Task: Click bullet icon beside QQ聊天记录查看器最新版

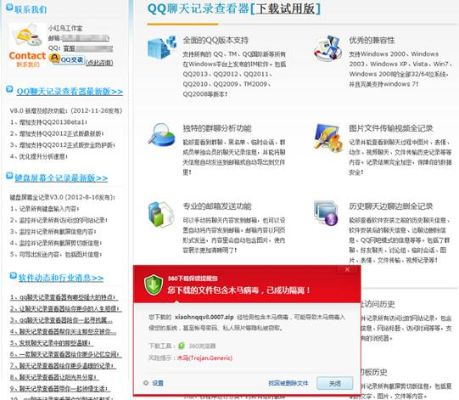Action: click(10, 89)
